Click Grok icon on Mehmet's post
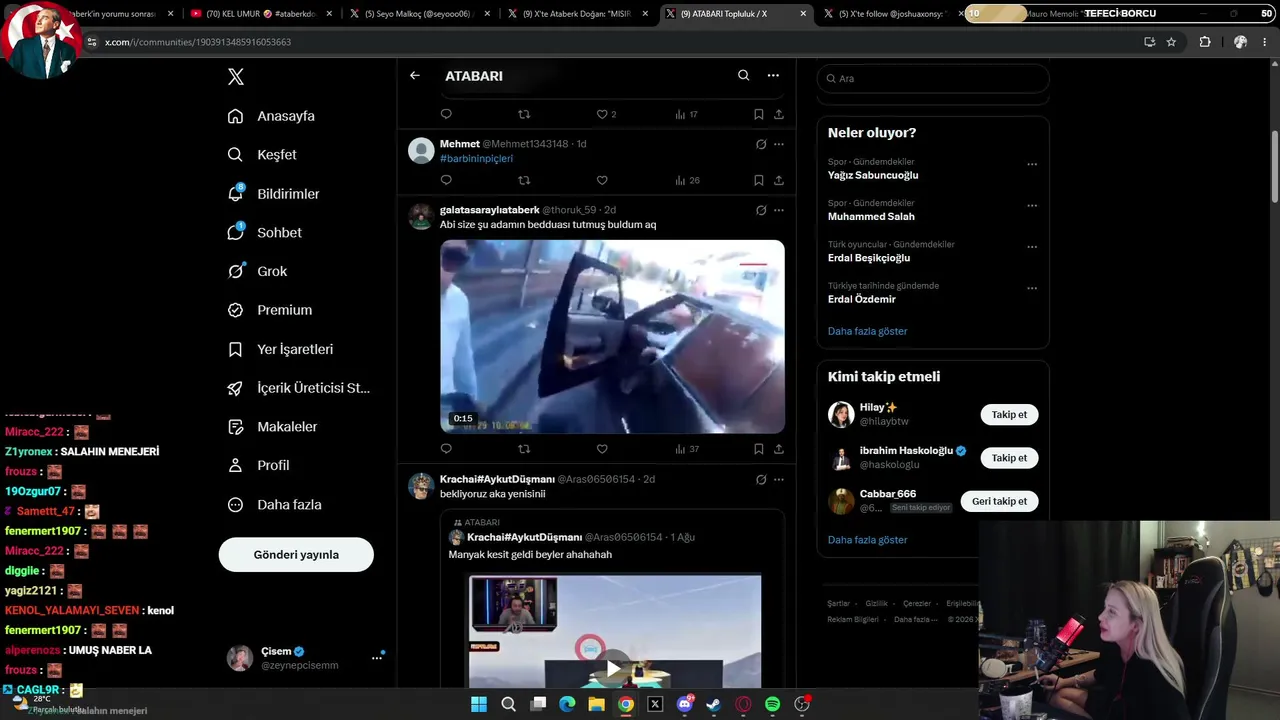The height and width of the screenshot is (720, 1280). 761,144
